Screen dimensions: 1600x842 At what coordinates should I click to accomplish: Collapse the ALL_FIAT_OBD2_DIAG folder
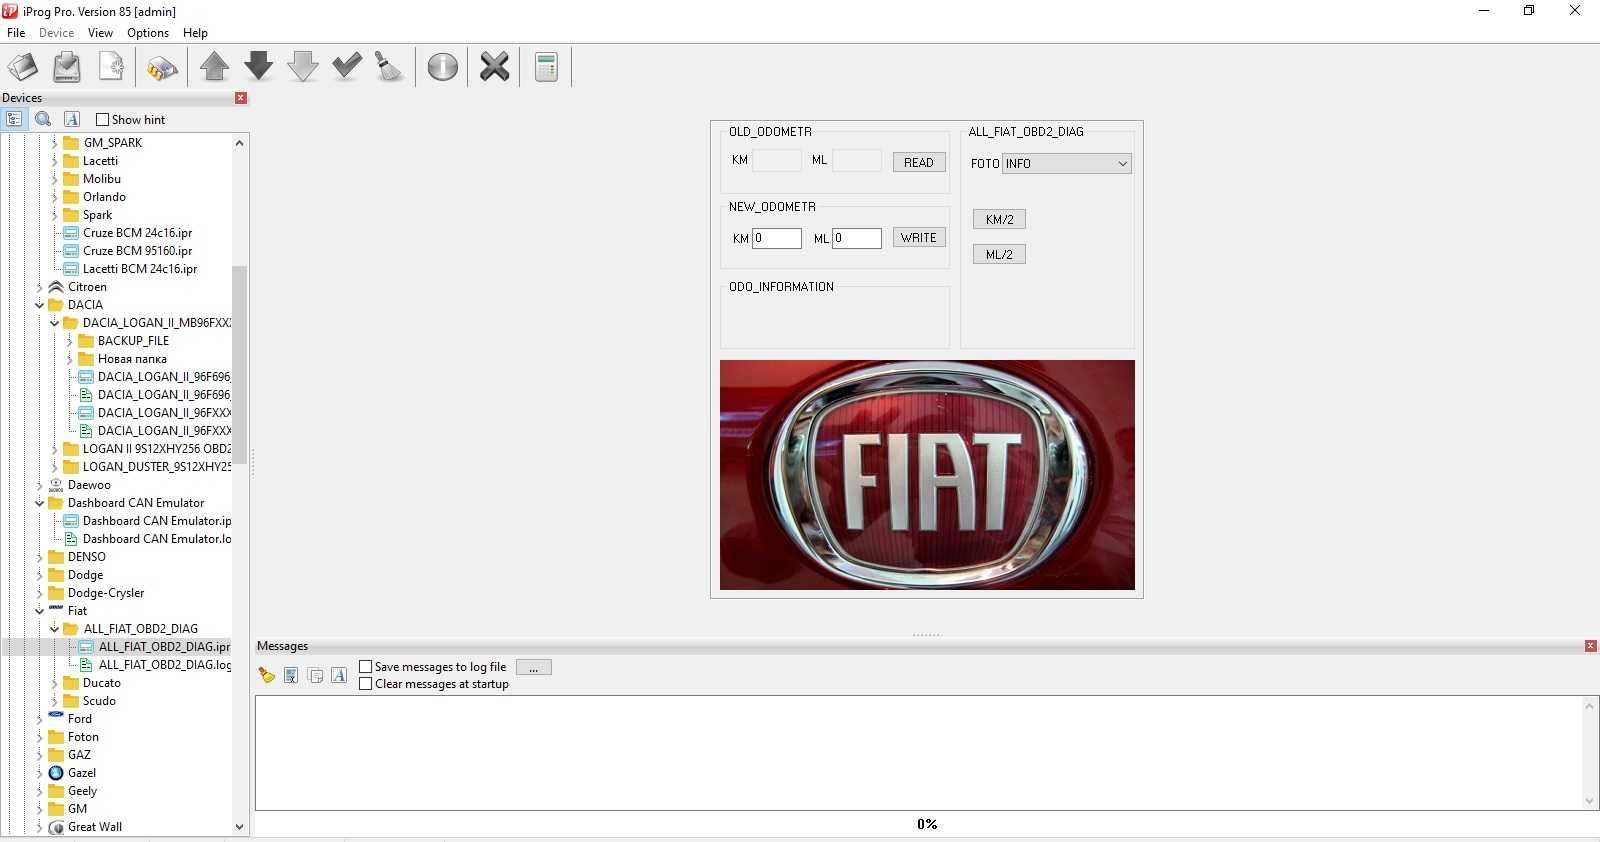tap(54, 629)
